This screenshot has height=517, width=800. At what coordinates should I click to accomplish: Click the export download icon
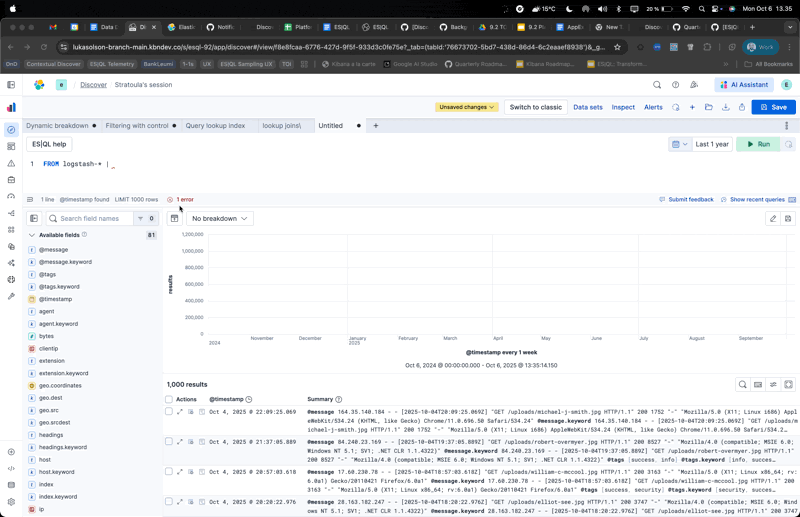(726, 107)
